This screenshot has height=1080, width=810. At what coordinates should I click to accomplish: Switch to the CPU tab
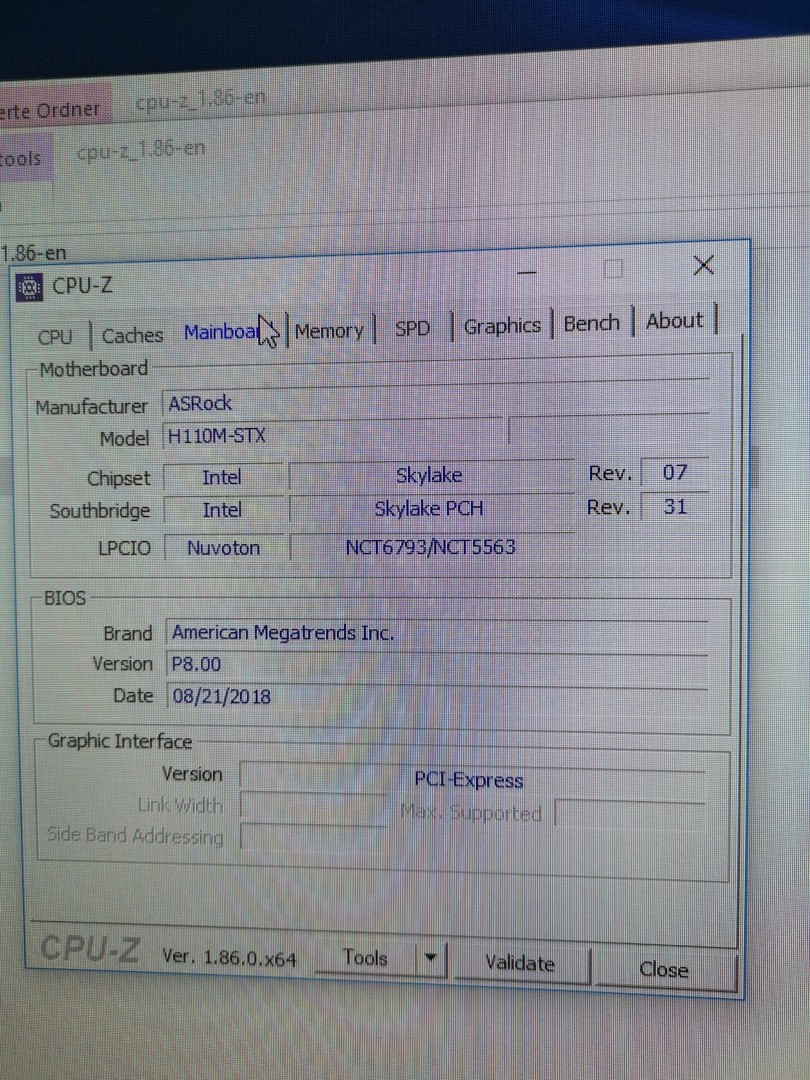pyautogui.click(x=55, y=337)
